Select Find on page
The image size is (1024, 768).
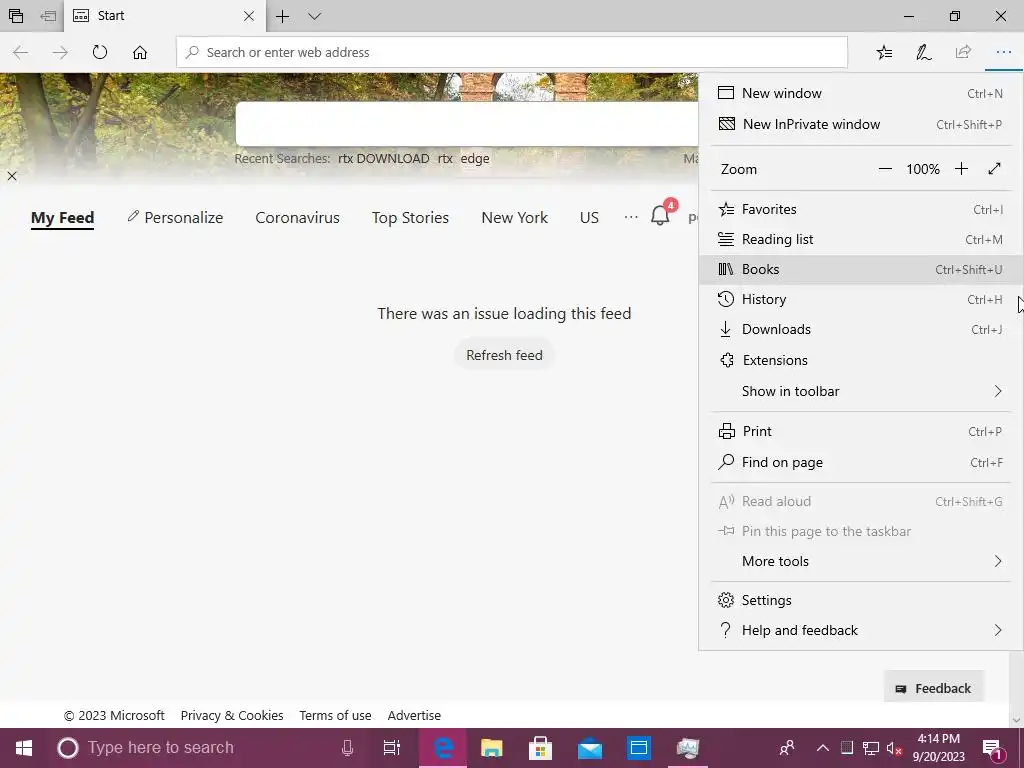coord(861,462)
